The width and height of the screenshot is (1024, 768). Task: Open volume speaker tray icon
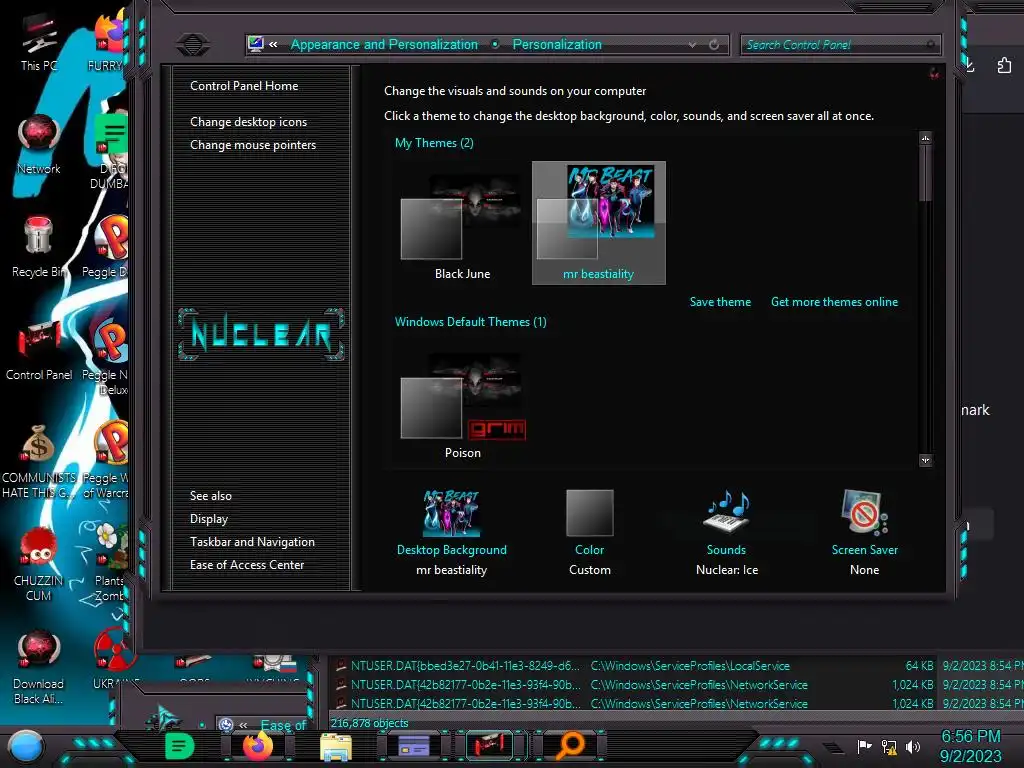point(912,746)
